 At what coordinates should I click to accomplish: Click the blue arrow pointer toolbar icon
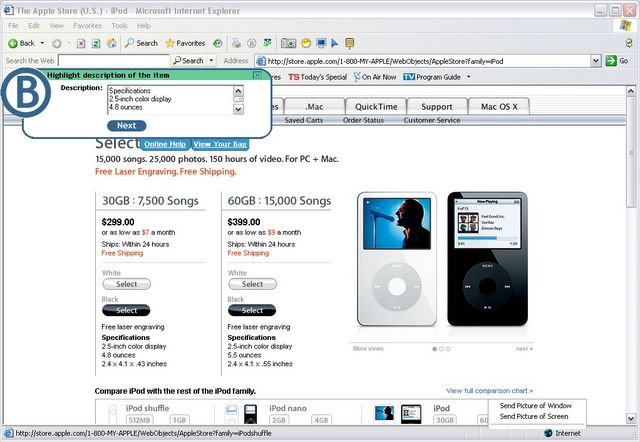(x=335, y=43)
